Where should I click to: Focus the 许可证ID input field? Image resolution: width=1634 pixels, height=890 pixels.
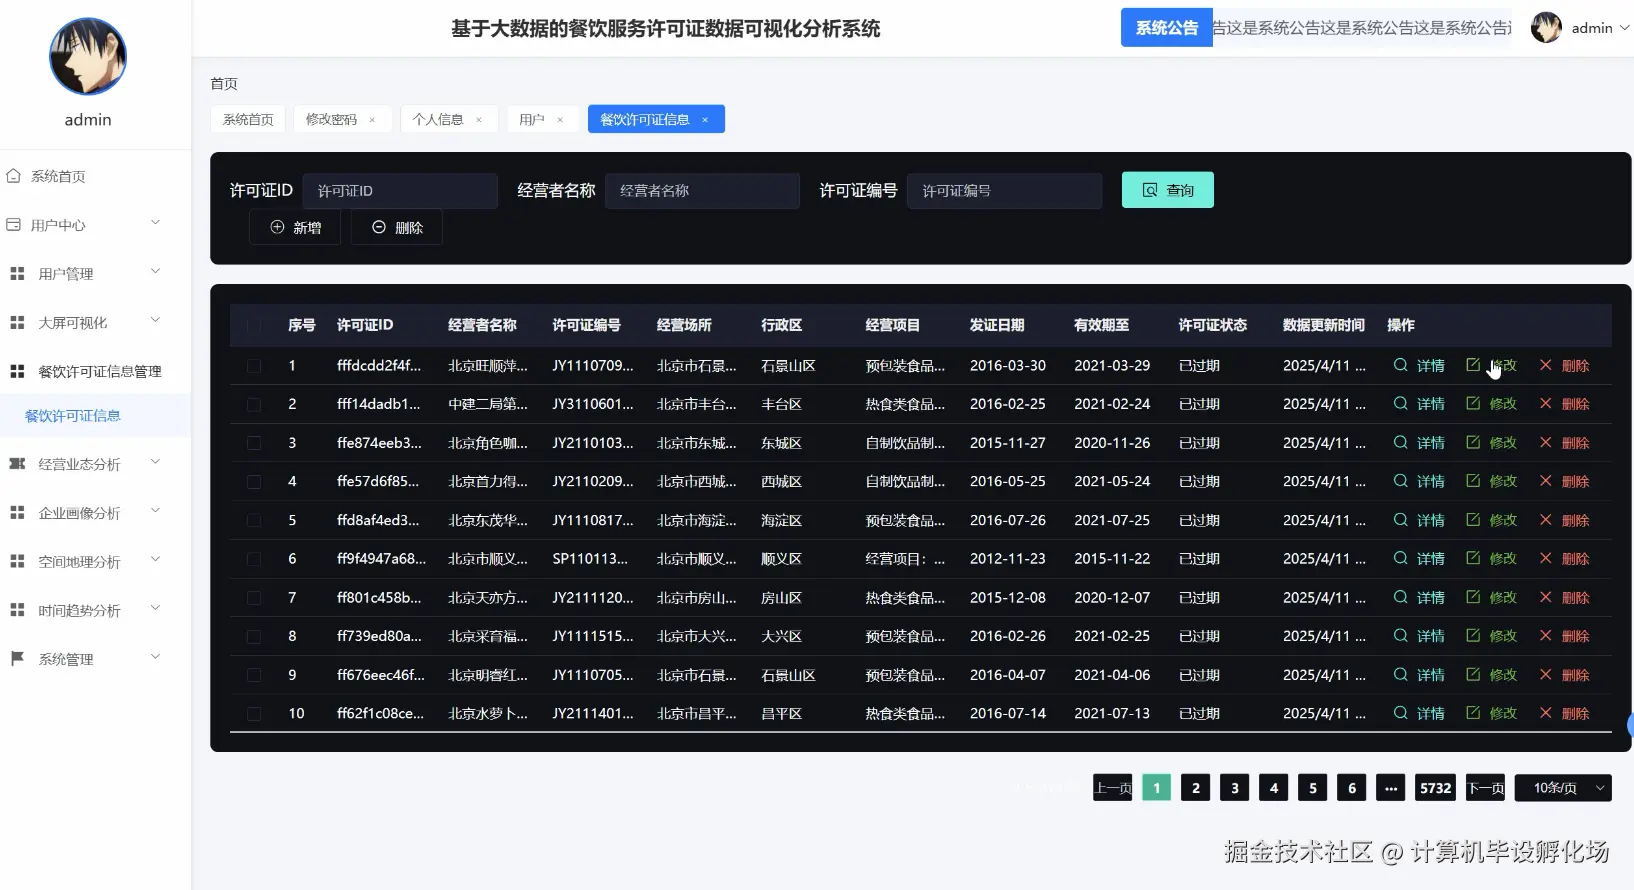(x=400, y=191)
